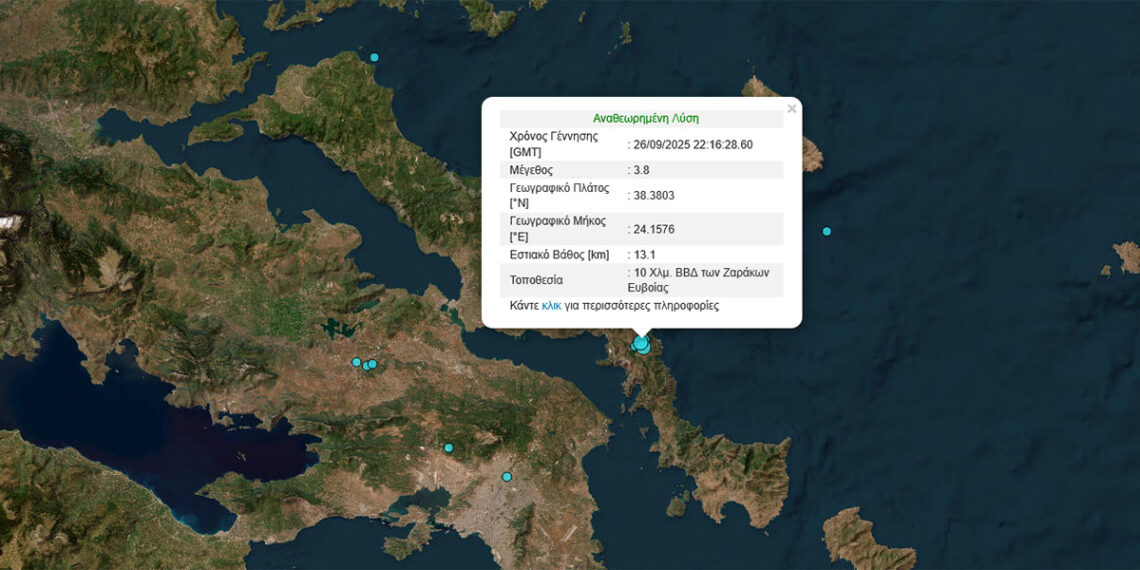Select the rightmost marker of the three-marker cluster

(x=372, y=364)
